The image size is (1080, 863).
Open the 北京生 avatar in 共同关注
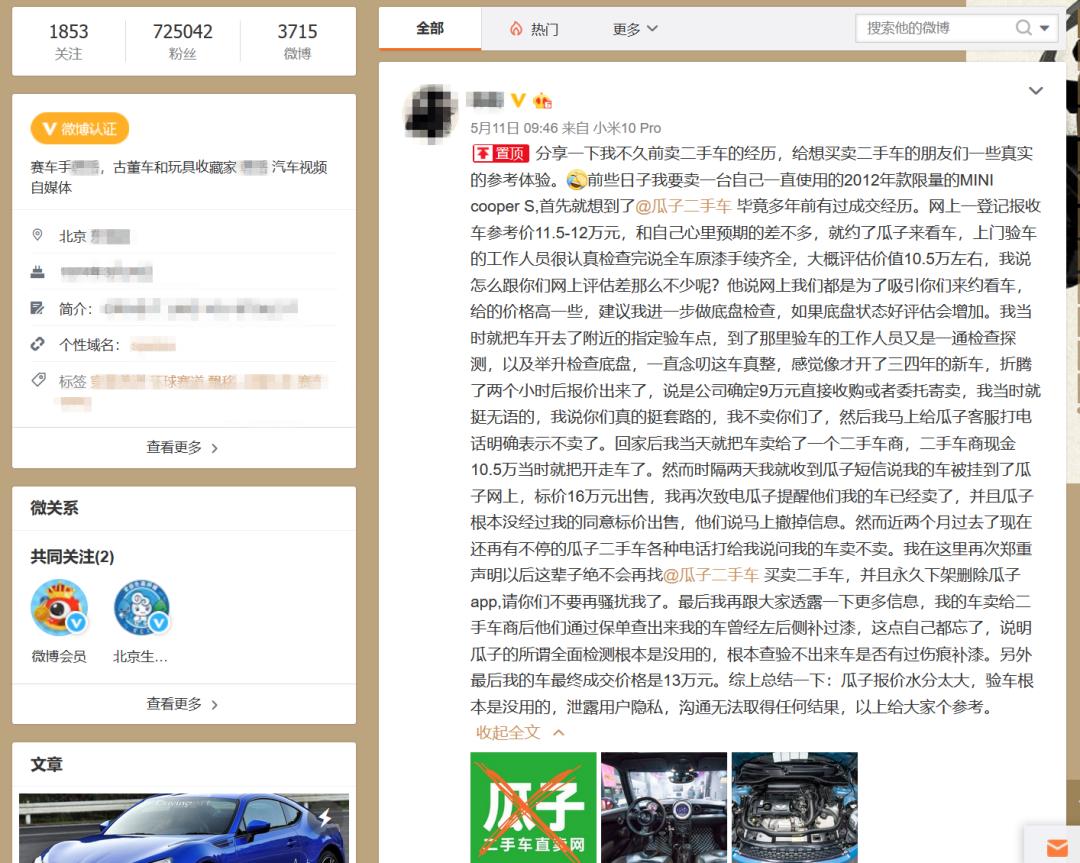point(142,607)
